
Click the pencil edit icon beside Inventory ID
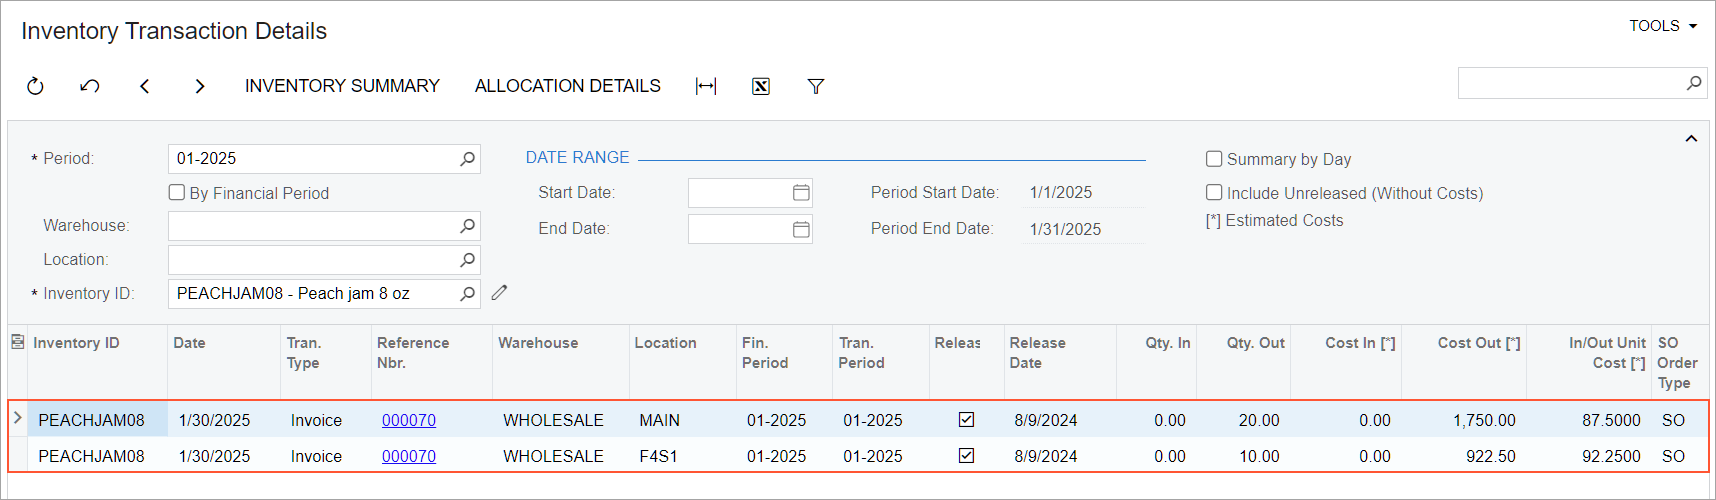point(499,293)
